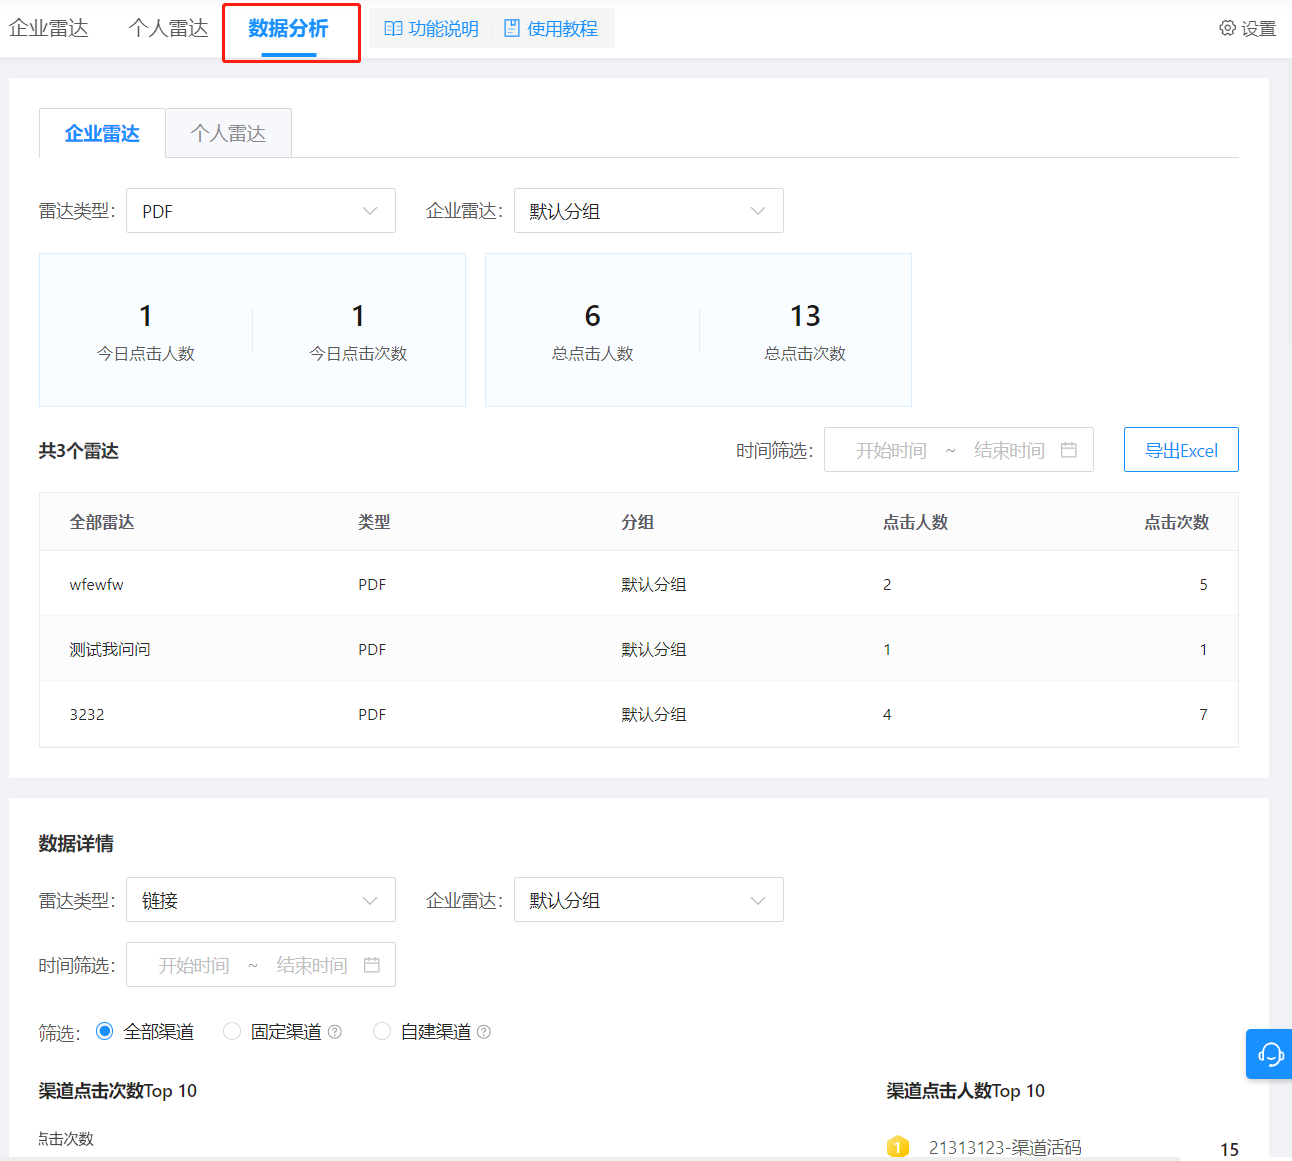Screen dimensions: 1292x1161
Task: Open the settings gear icon
Action: pos(1227,28)
